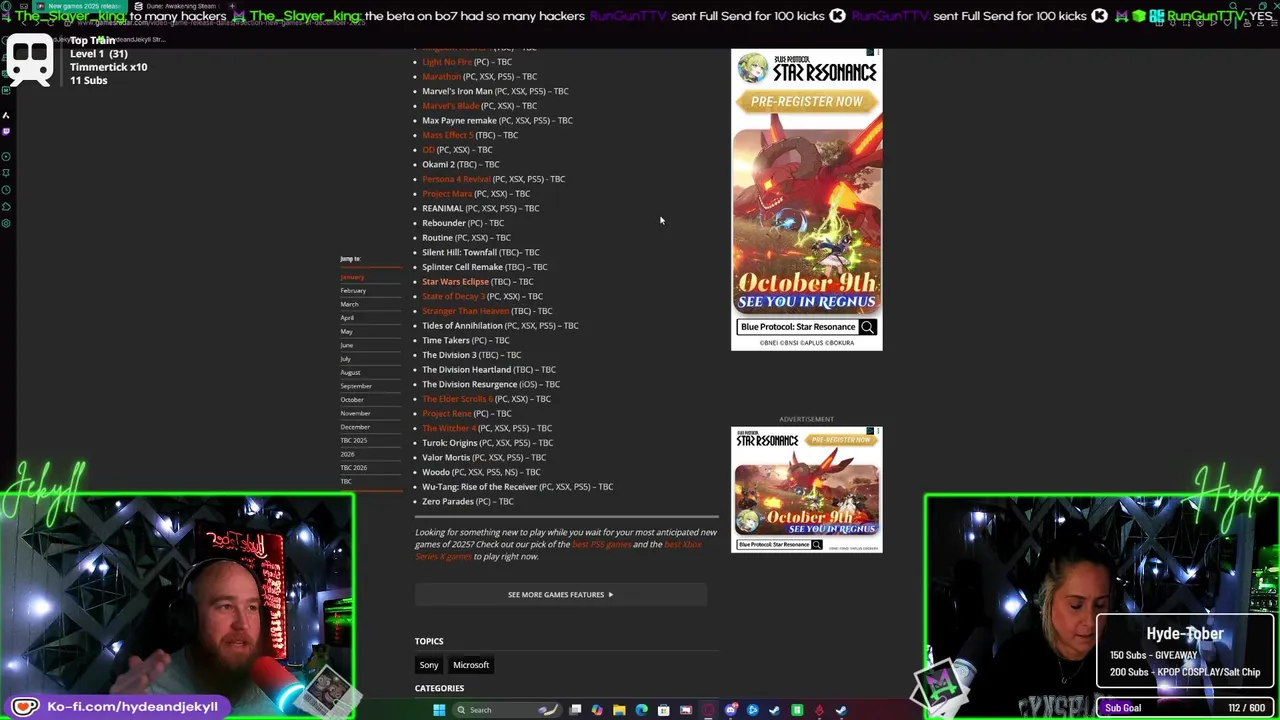Open Microsoft Store from the taskbar
The image size is (1280, 720).
(x=664, y=710)
